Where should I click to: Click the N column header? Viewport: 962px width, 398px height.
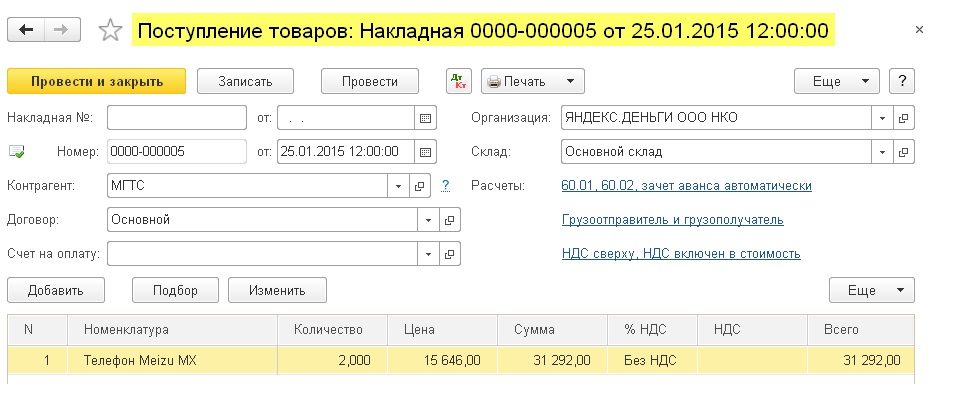37,330
